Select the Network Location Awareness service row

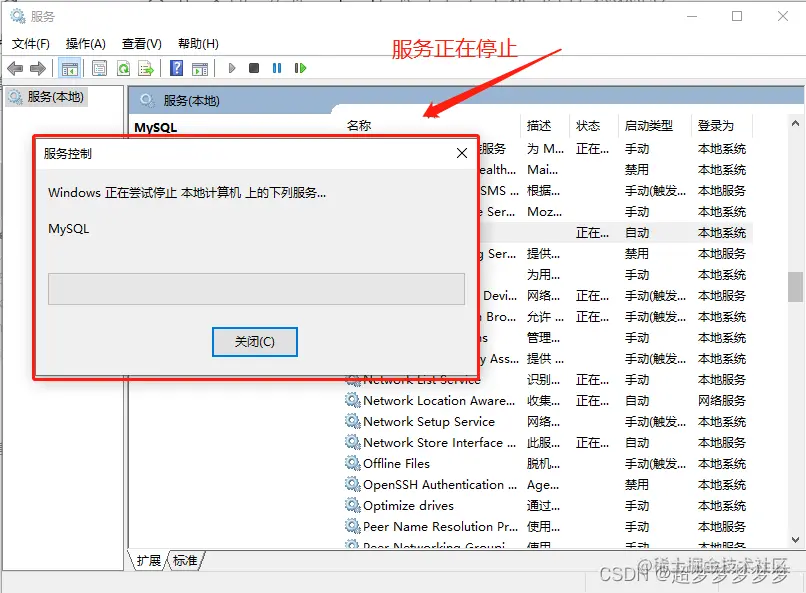click(547, 400)
